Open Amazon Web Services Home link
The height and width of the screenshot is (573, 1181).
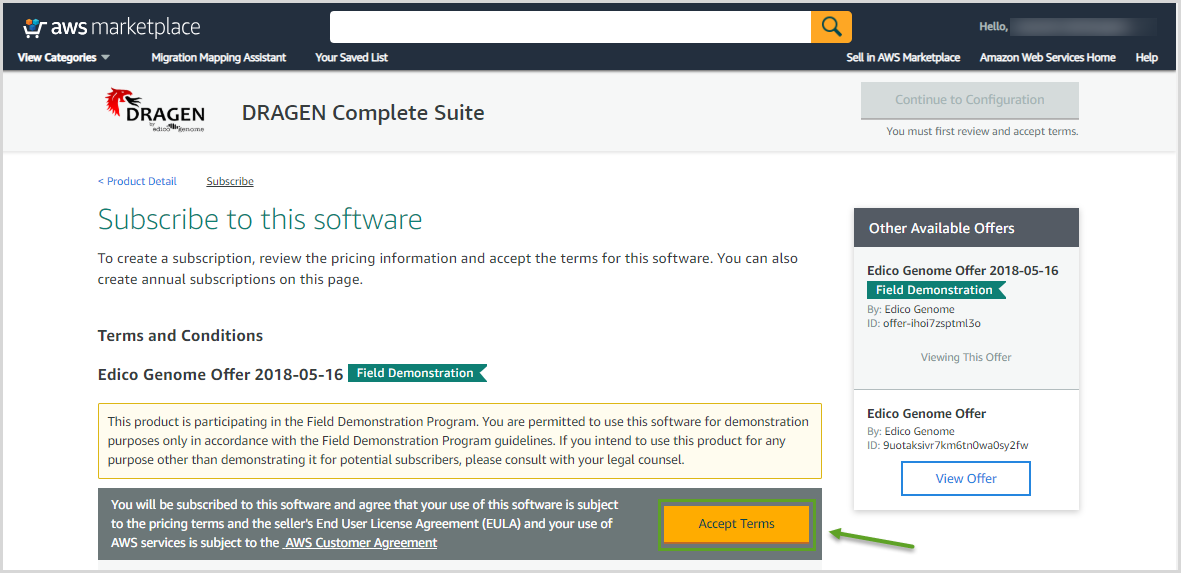coord(1048,57)
